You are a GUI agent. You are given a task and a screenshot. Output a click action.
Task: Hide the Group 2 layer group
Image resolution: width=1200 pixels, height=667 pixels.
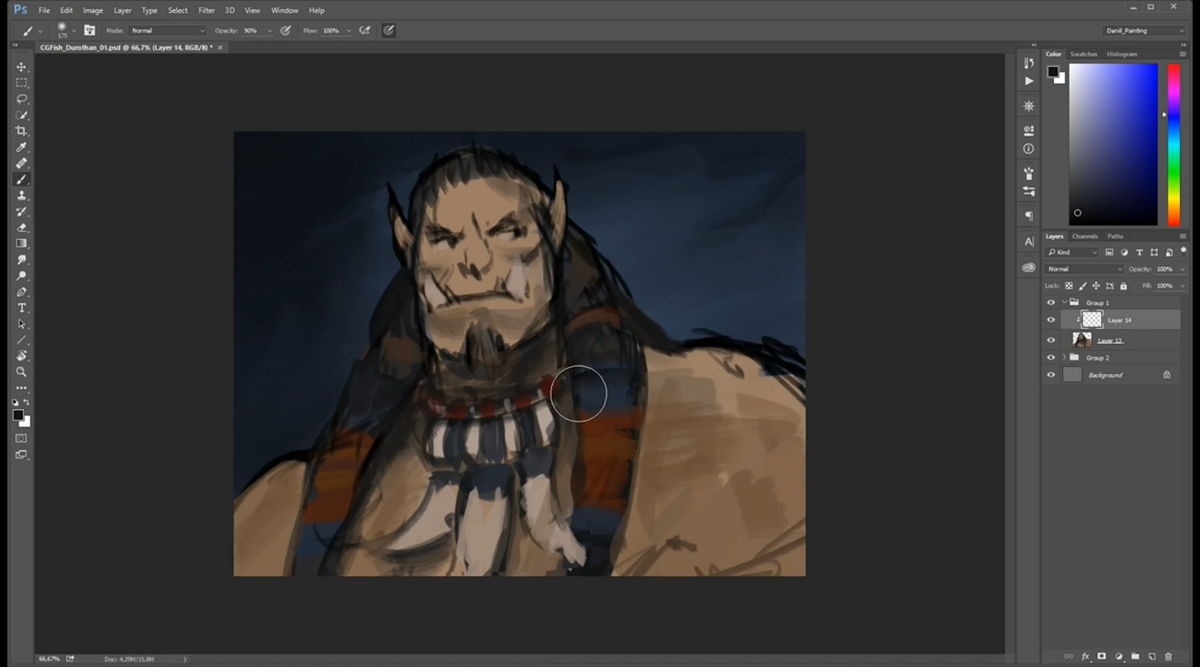1050,357
